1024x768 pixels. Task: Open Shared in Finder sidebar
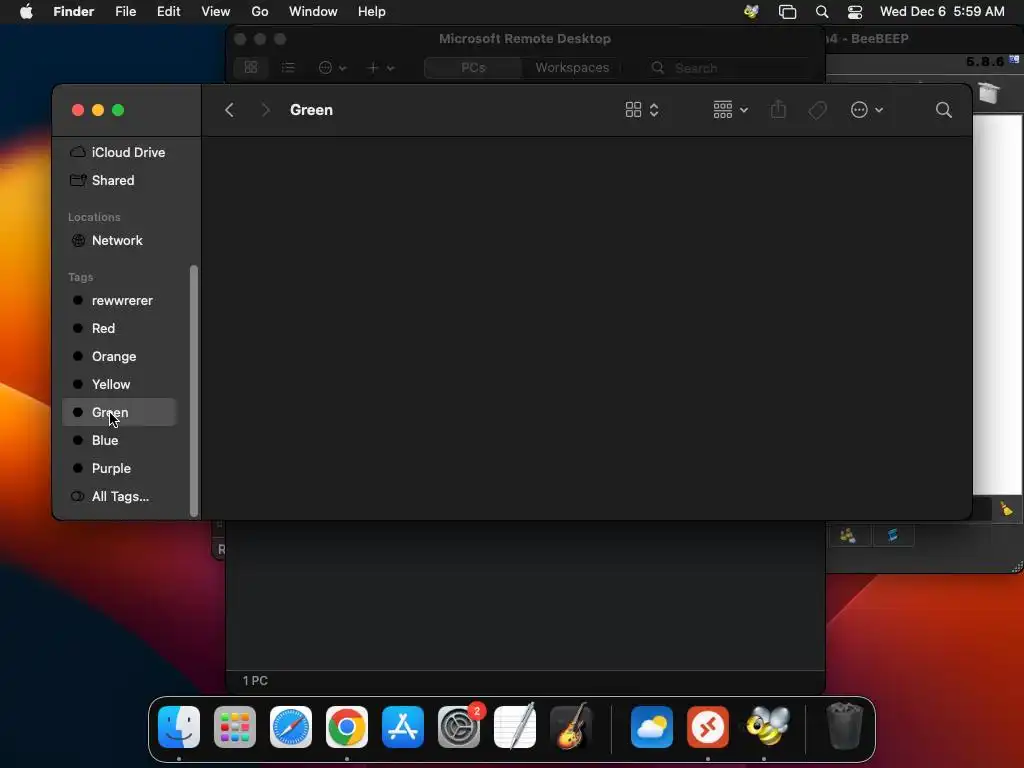119,180
